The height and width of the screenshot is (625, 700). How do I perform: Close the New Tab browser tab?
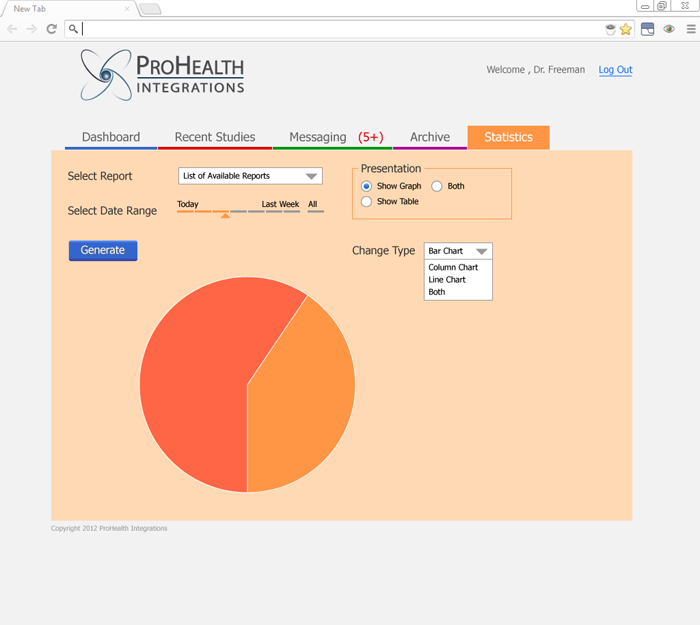pyautogui.click(x=127, y=8)
